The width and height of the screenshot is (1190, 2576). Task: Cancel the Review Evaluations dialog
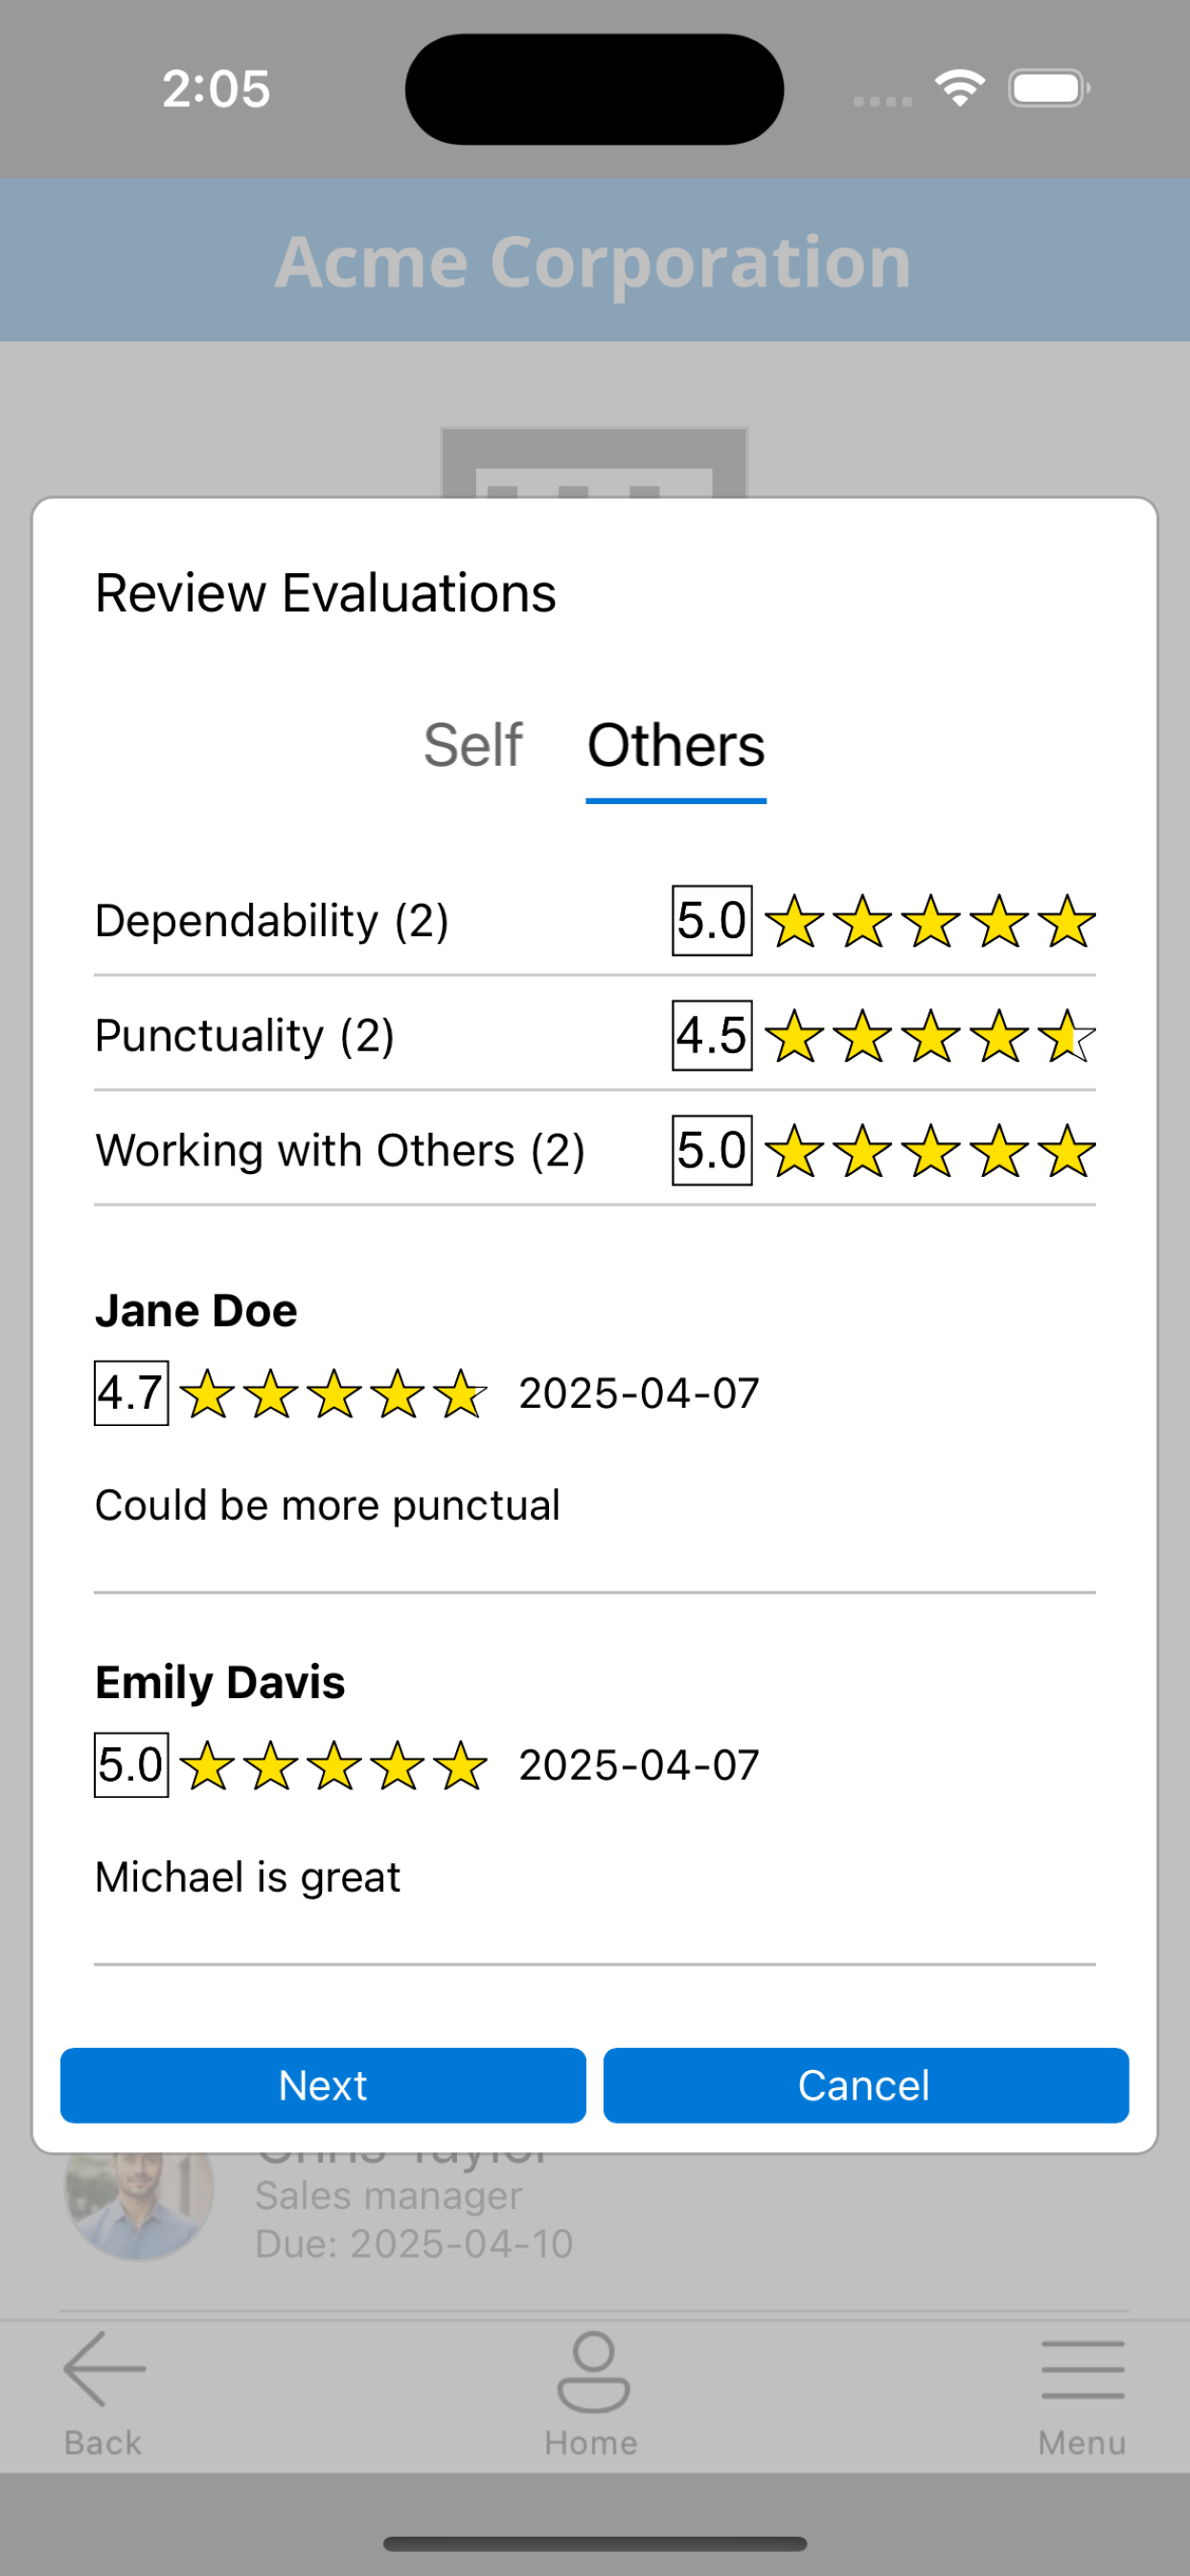(866, 2085)
